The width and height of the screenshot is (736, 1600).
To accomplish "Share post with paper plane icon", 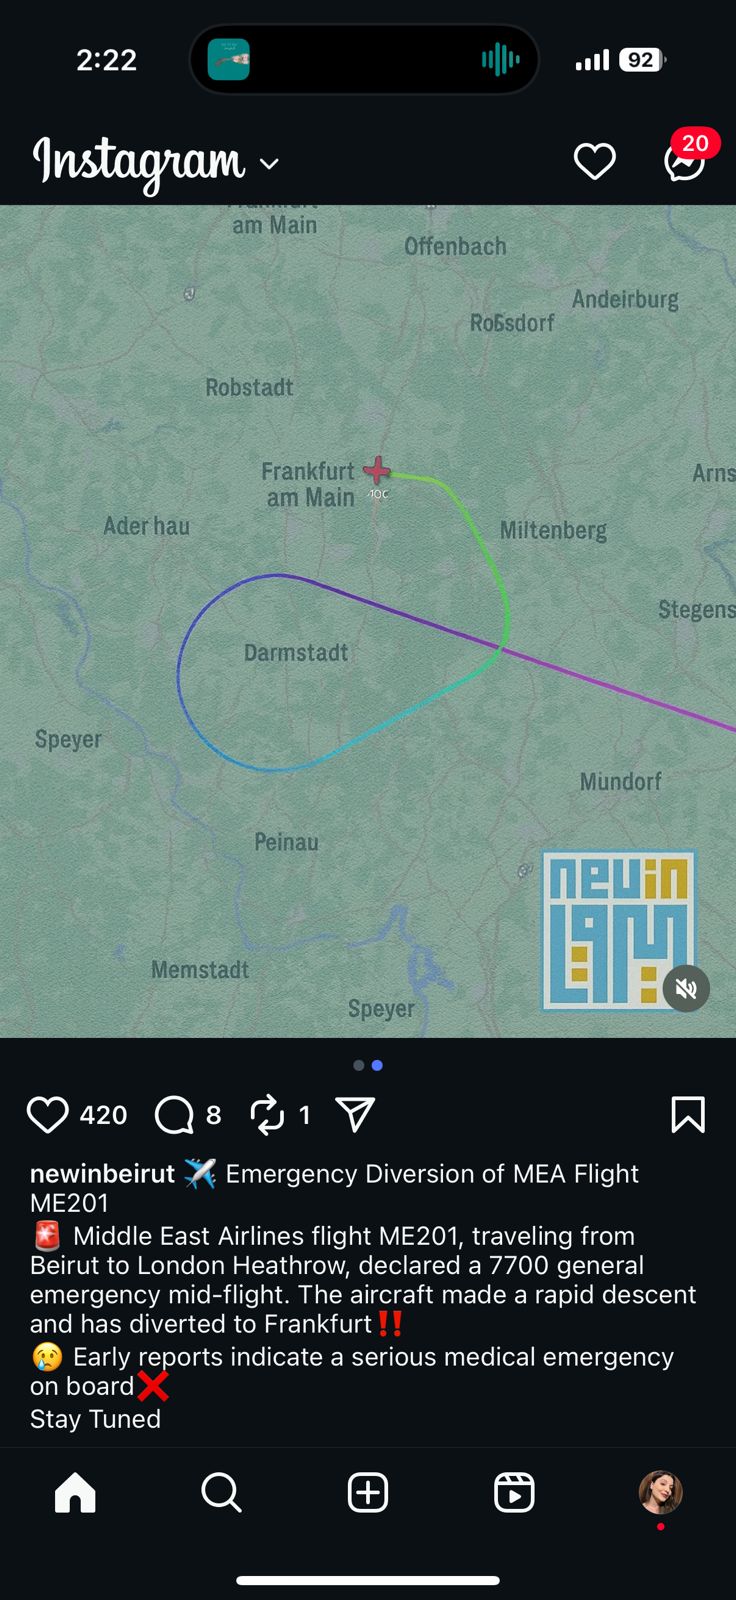I will pos(355,1114).
